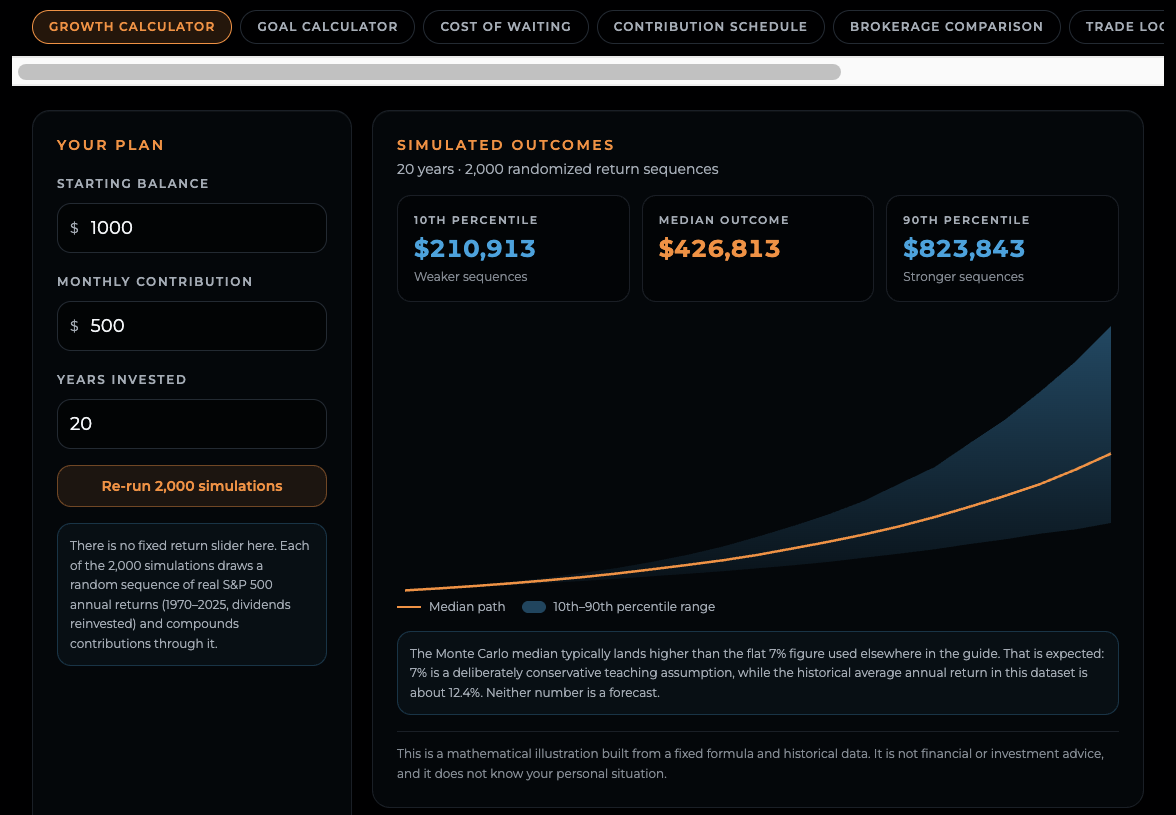Image resolution: width=1176 pixels, height=815 pixels.
Task: Click the Starting Balance input field
Action: click(x=192, y=228)
